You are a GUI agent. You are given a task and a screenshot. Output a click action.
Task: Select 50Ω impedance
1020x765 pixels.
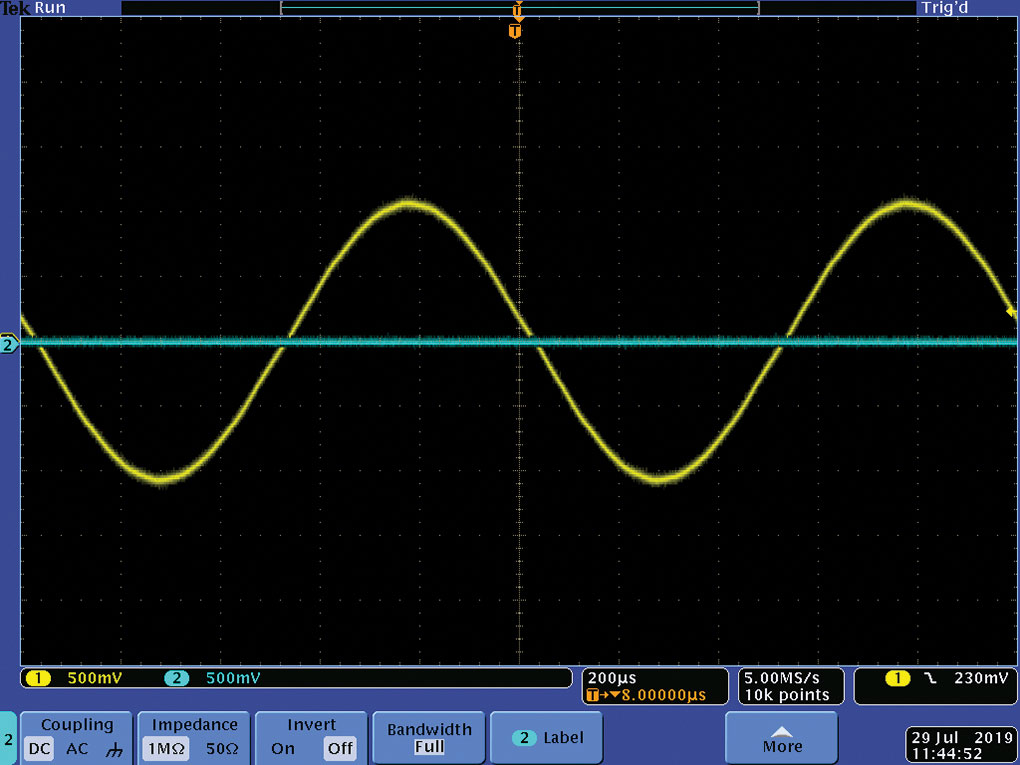click(222, 749)
